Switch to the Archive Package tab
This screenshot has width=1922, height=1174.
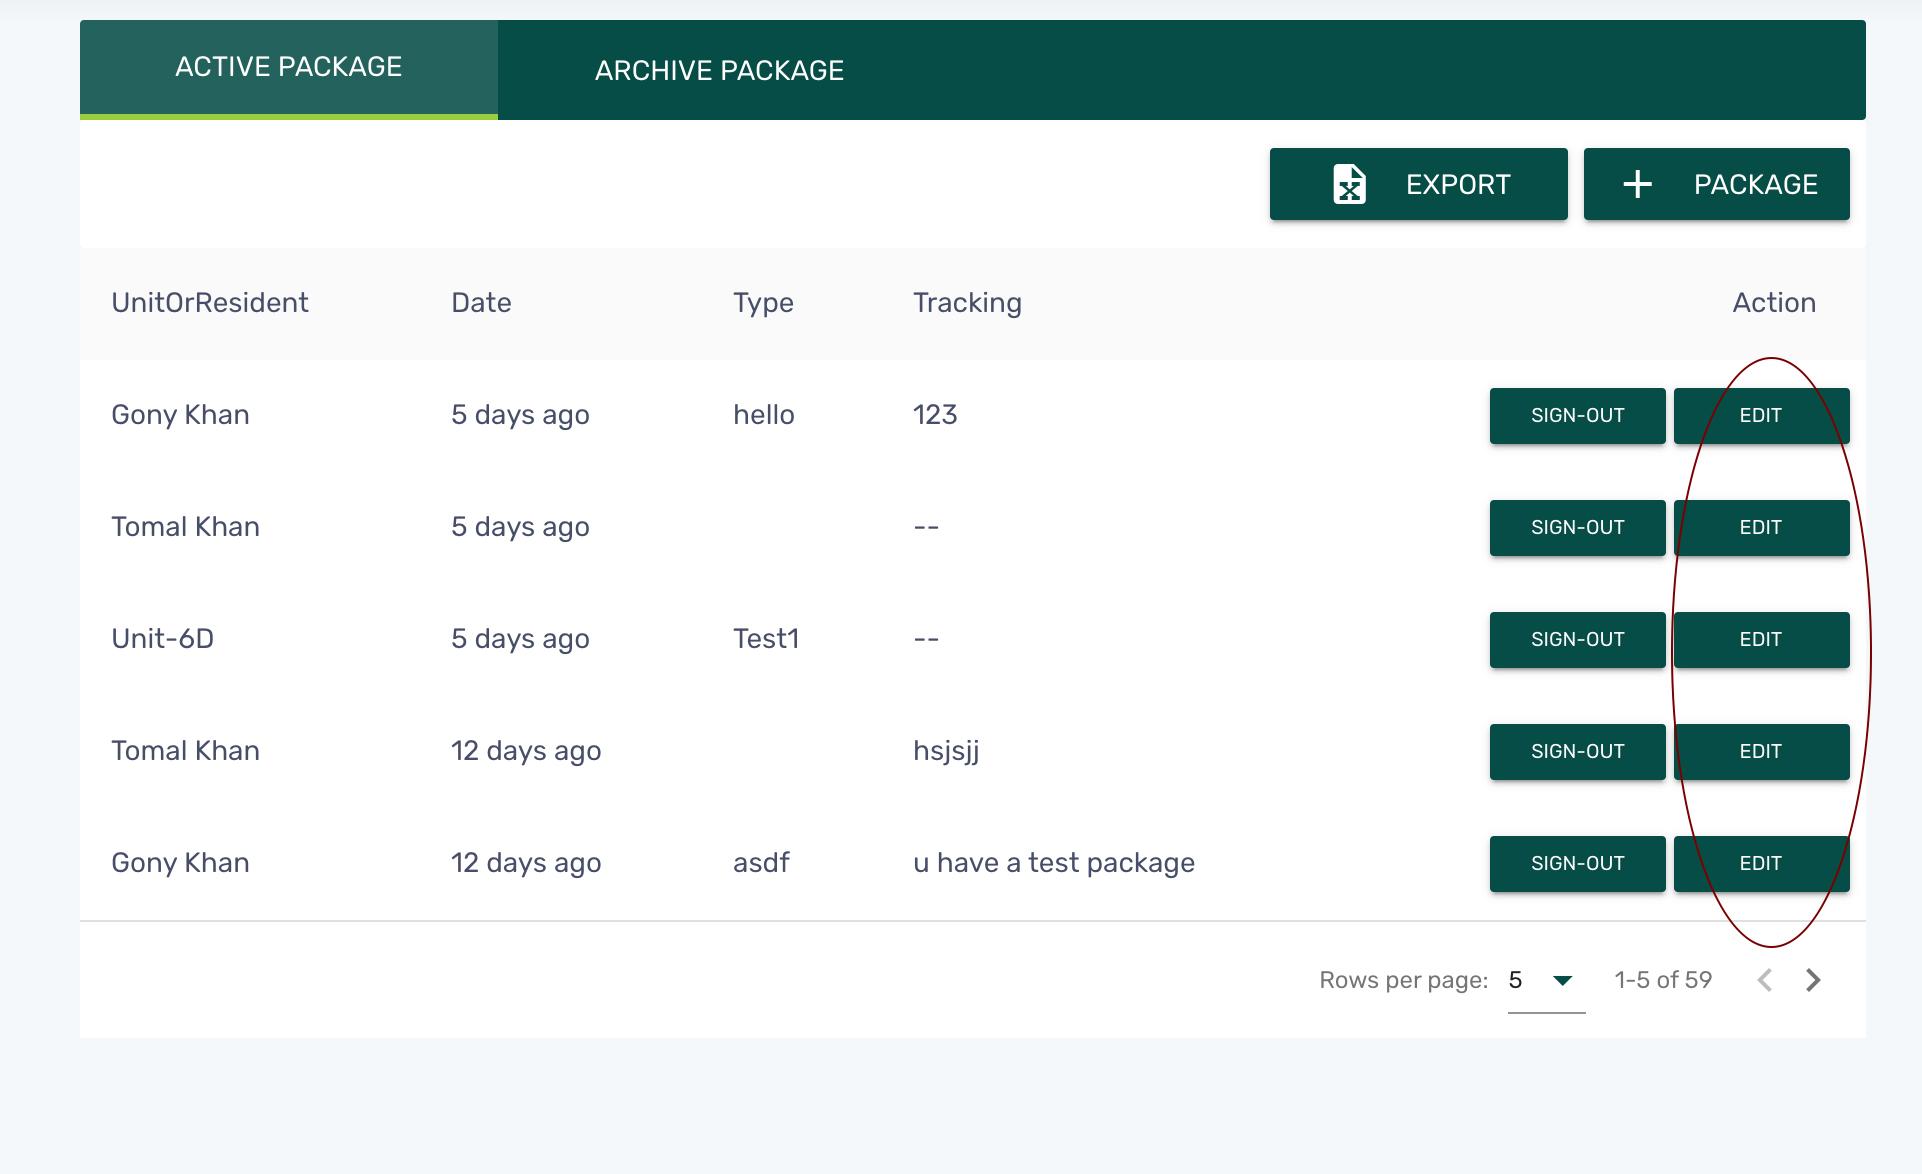tap(719, 70)
